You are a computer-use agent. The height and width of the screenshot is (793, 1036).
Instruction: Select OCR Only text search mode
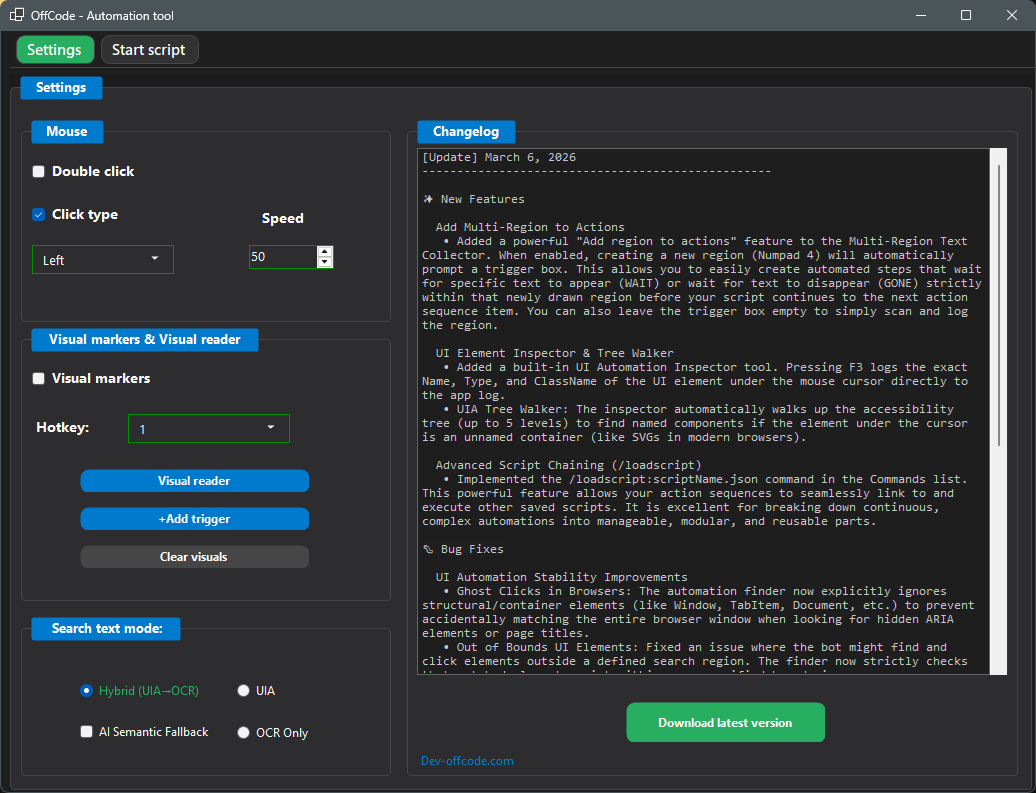pyautogui.click(x=243, y=732)
